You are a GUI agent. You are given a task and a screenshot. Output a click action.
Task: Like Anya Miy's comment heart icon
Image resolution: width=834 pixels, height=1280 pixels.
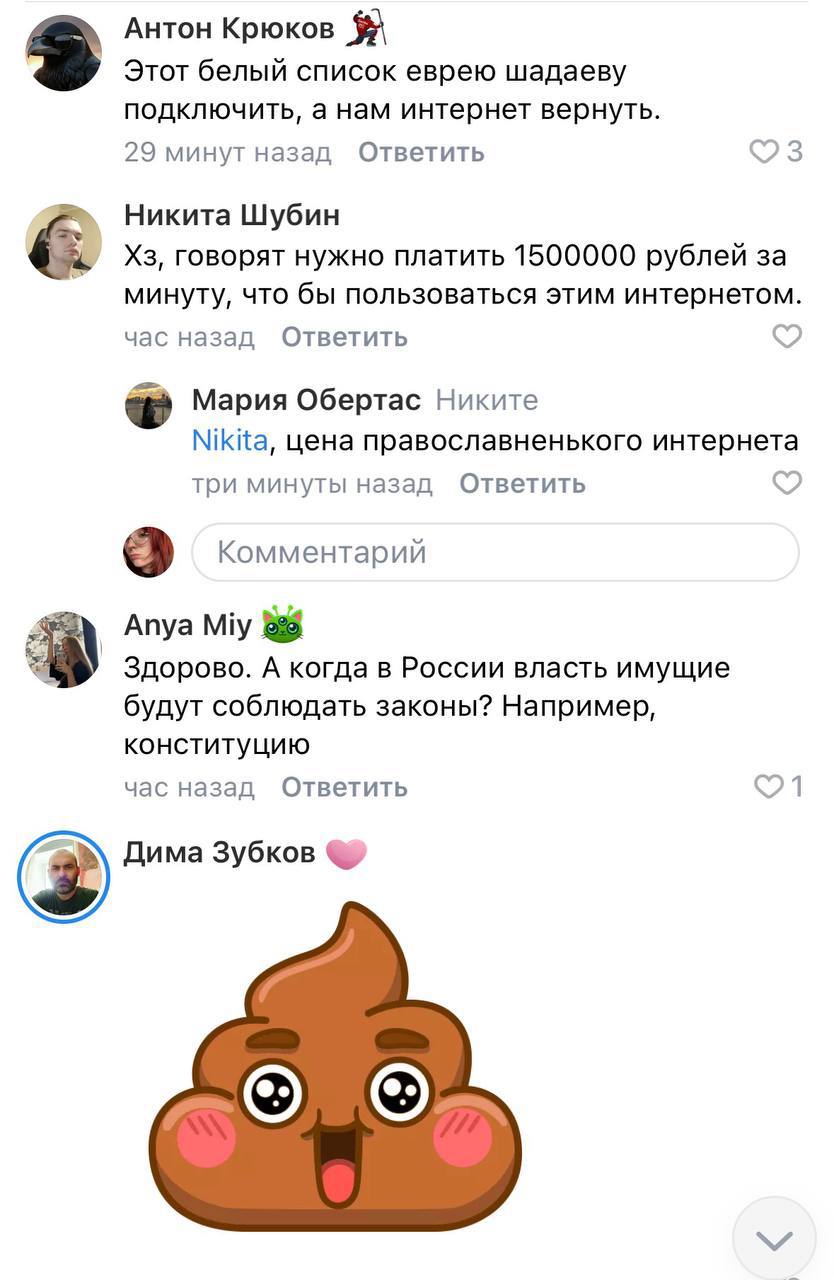point(769,787)
